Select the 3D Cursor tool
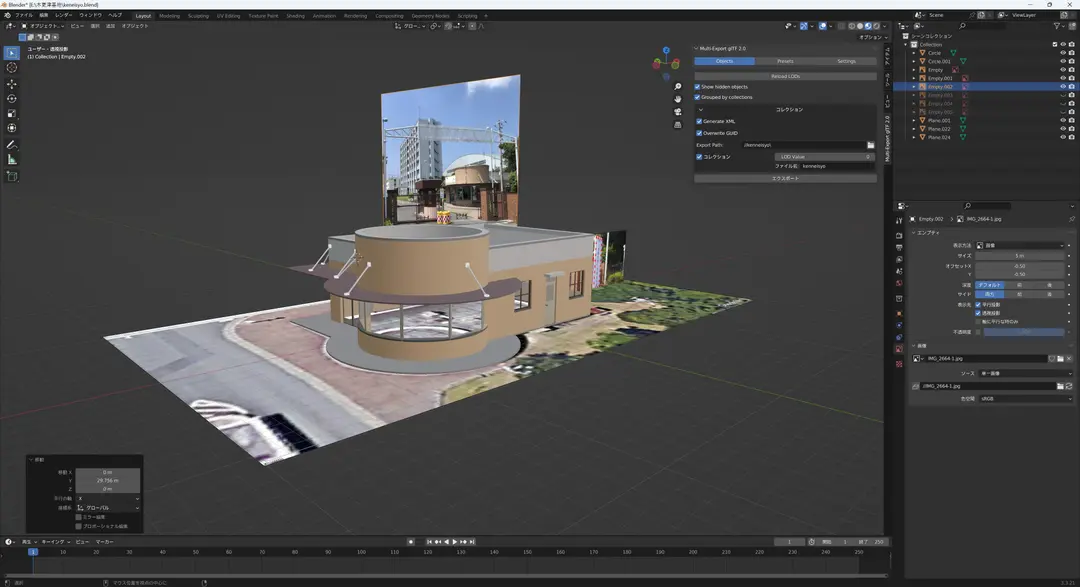 12,68
